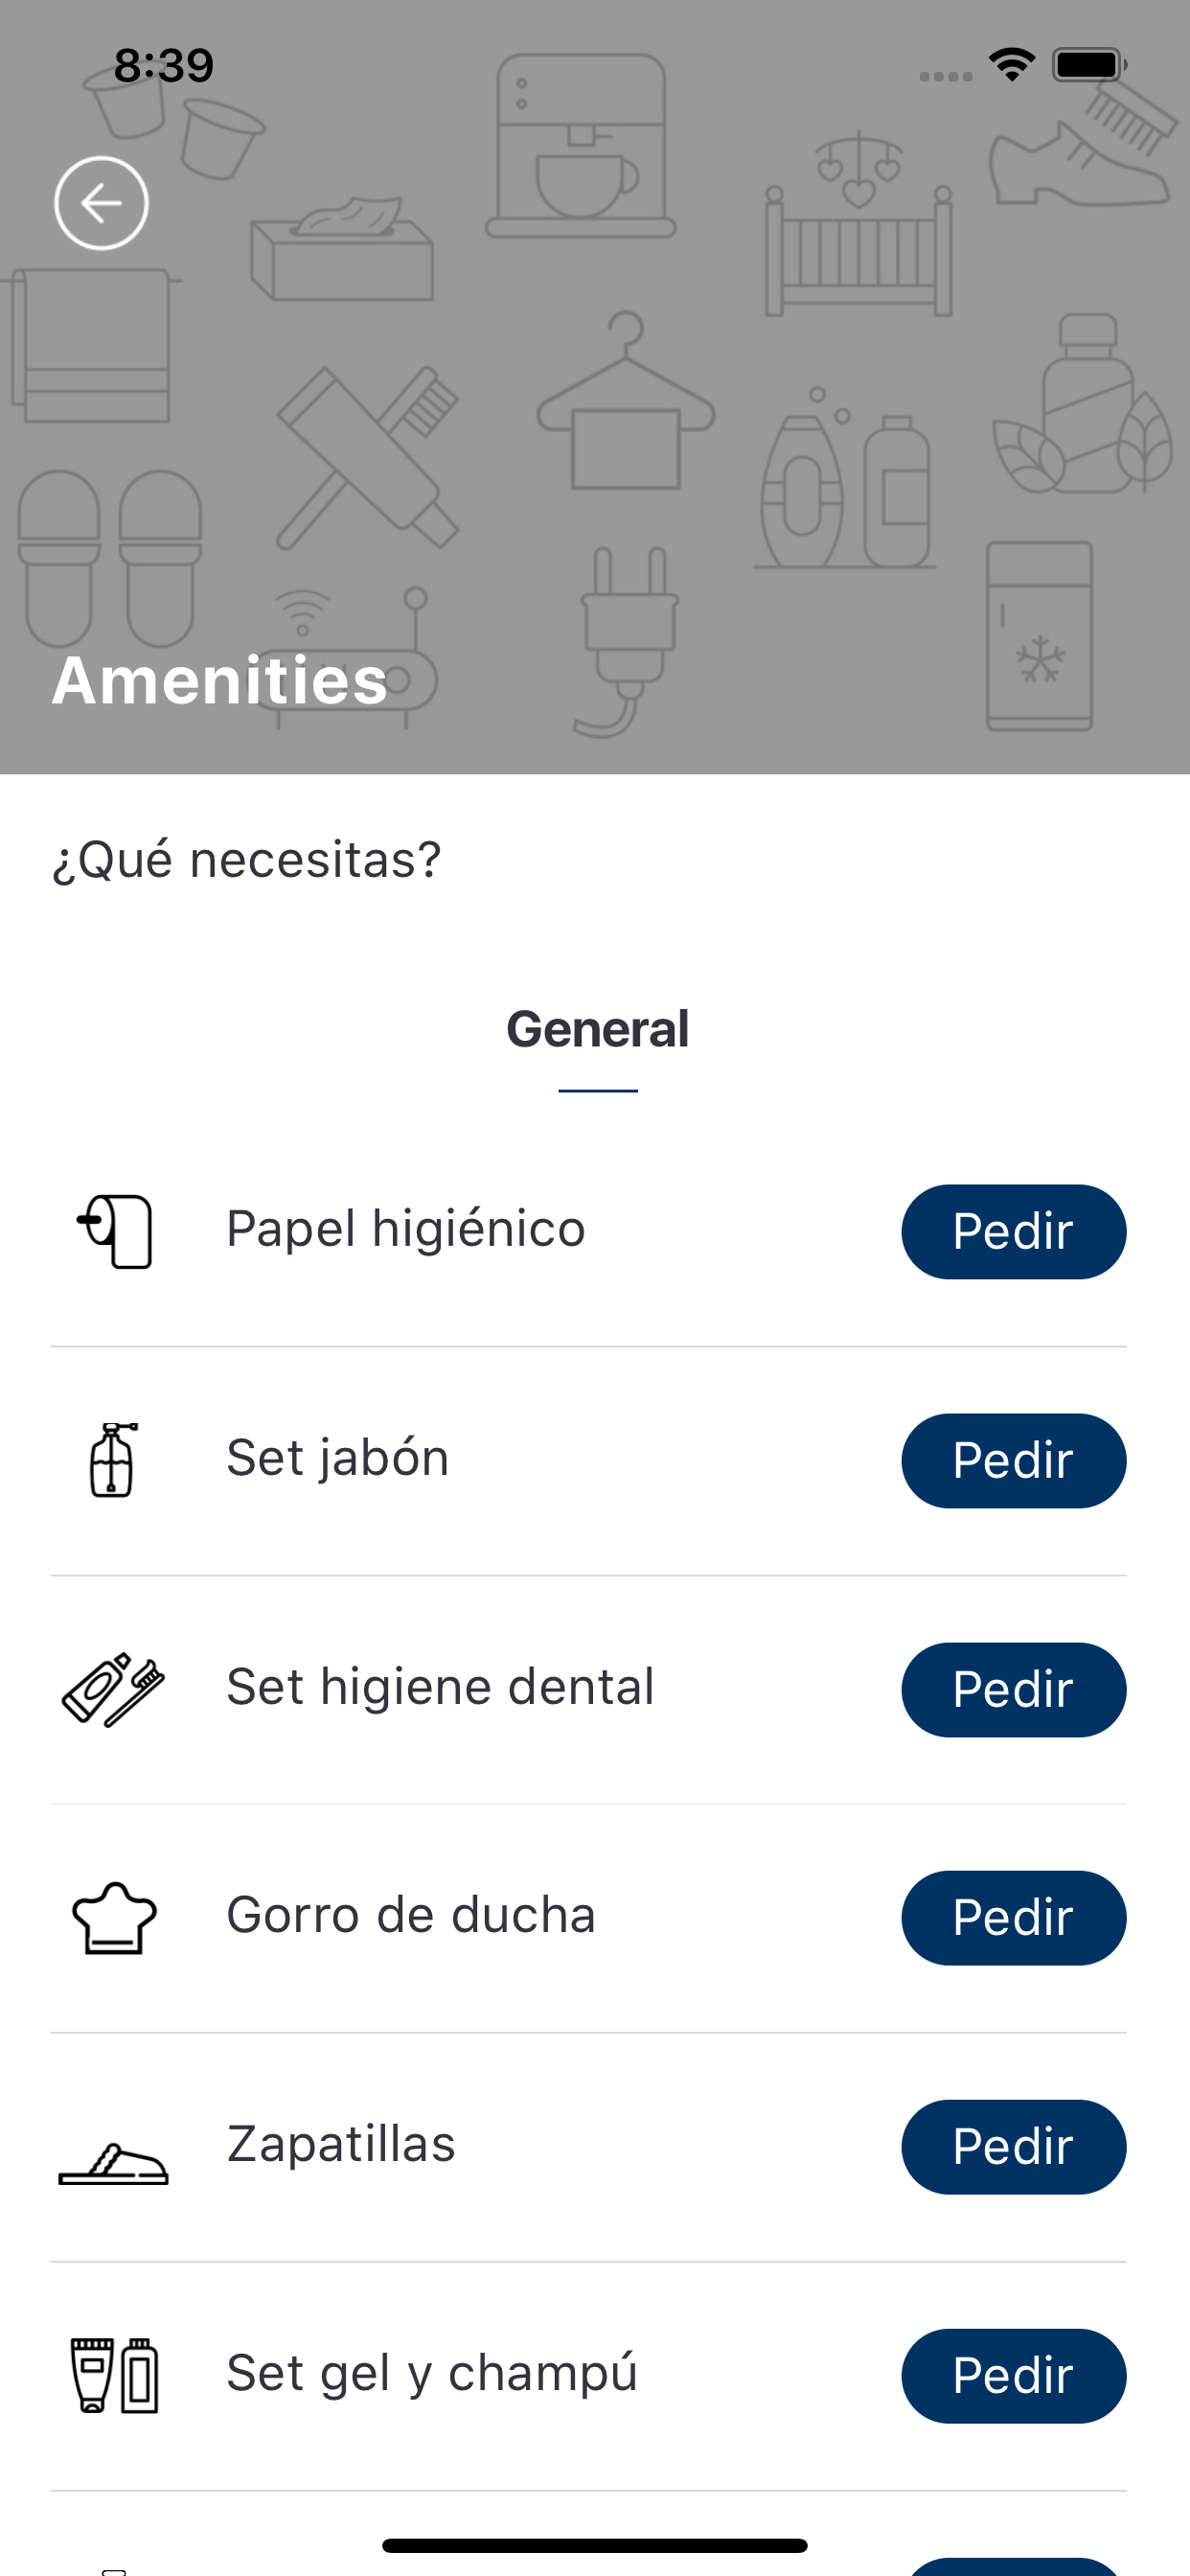Request the Set higiene dental

(1013, 1689)
